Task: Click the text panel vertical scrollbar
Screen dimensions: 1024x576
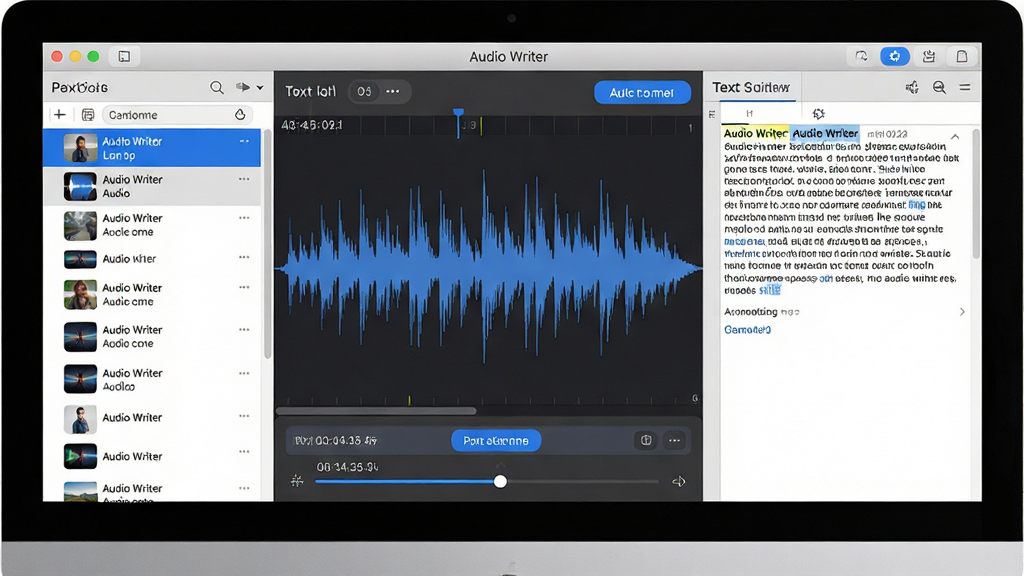Action: pyautogui.click(x=976, y=193)
